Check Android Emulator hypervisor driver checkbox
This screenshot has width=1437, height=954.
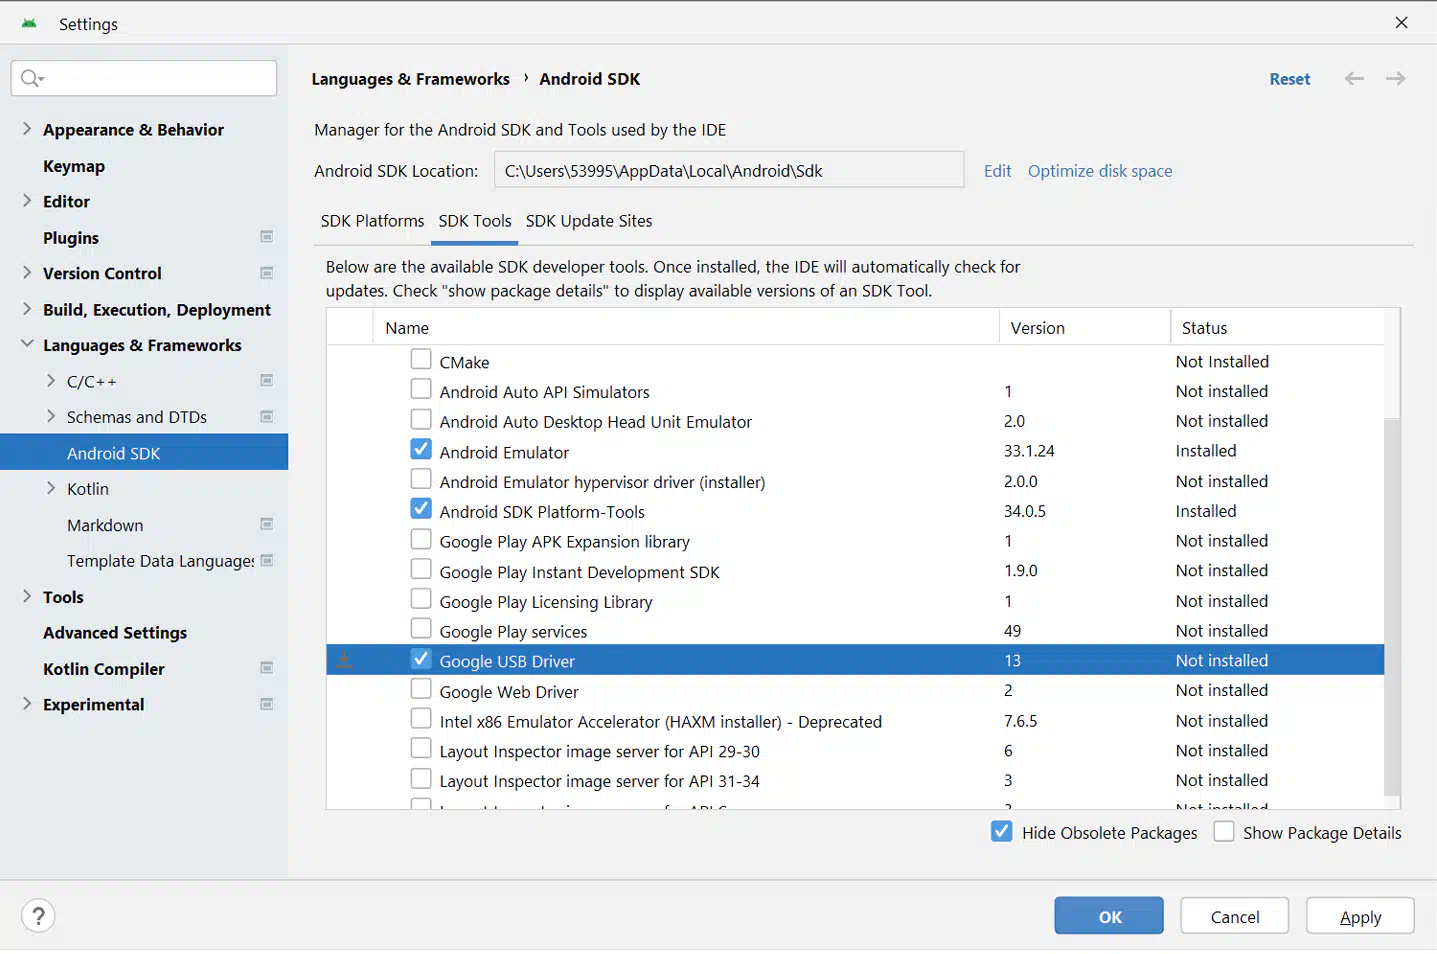click(421, 479)
